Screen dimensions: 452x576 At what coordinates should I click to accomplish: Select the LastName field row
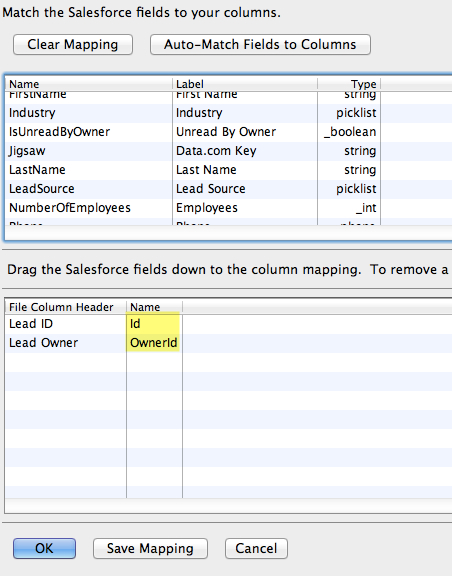point(229,170)
